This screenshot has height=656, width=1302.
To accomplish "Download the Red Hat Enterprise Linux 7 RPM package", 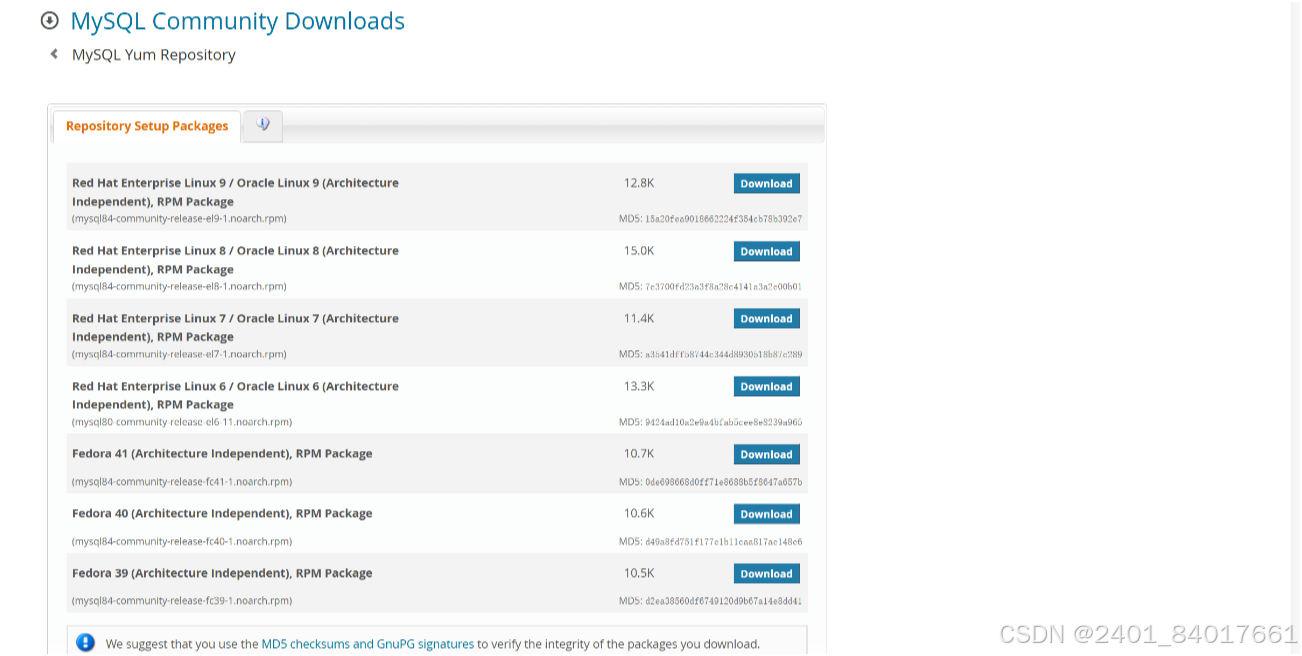I will tap(766, 318).
